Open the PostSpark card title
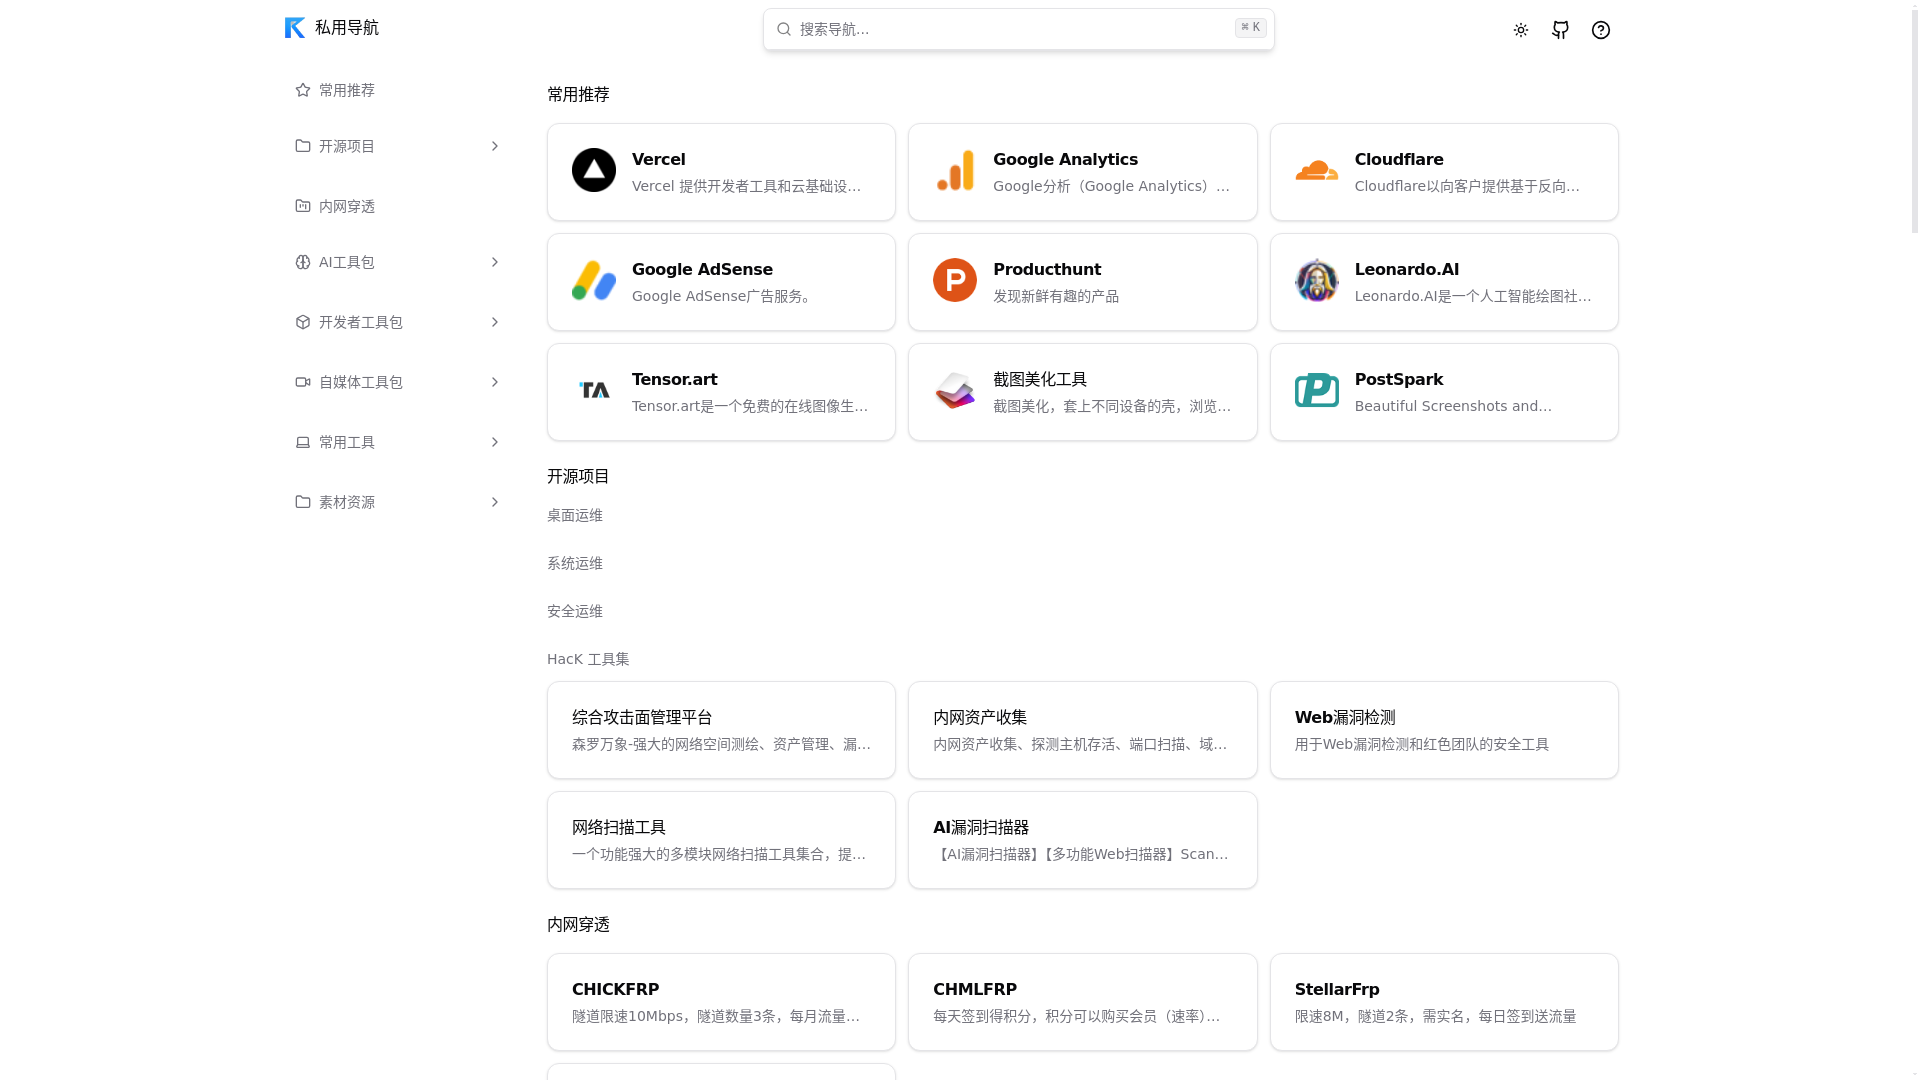Screen dimensions: 1920x1080 pyautogui.click(x=1399, y=380)
